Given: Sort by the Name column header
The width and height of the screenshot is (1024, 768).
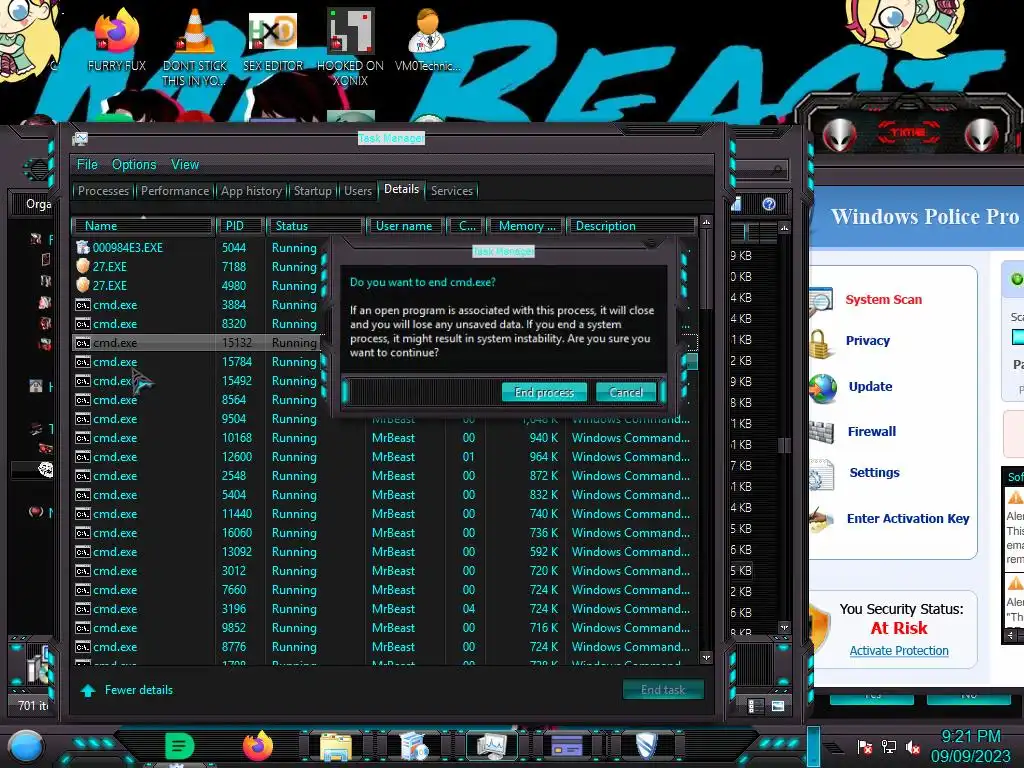Looking at the screenshot, I should 143,226.
